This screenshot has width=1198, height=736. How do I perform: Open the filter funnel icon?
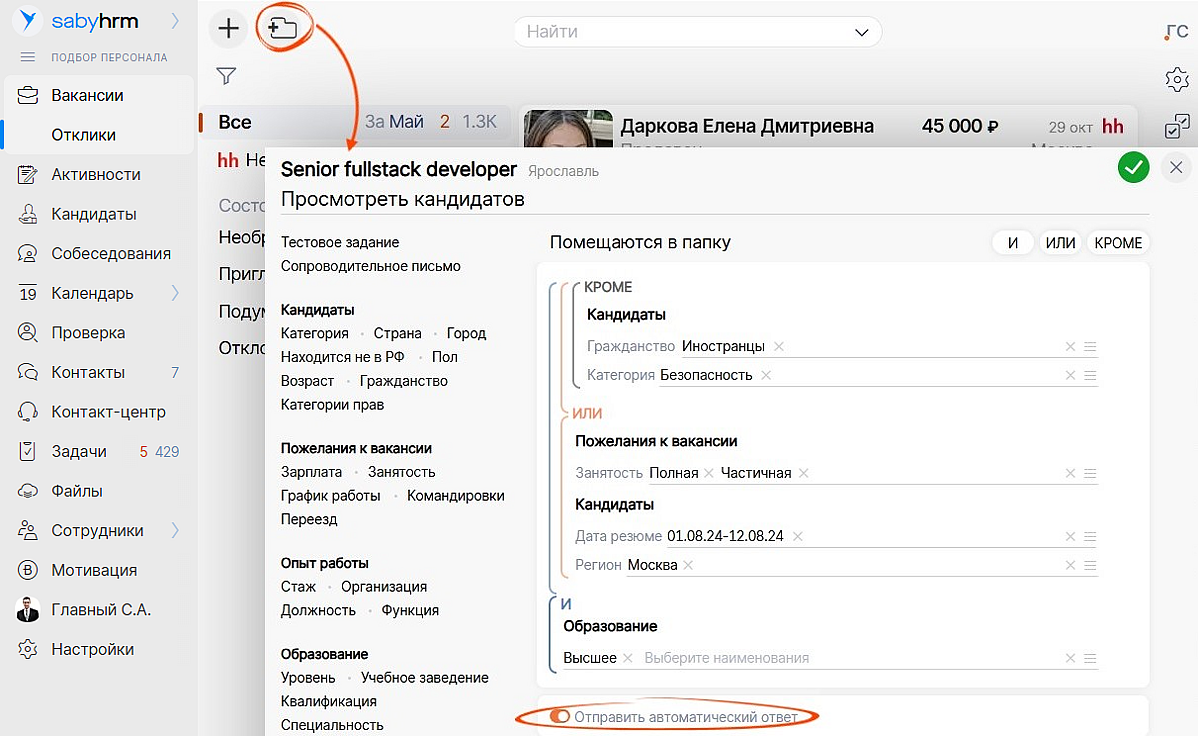click(x=226, y=76)
